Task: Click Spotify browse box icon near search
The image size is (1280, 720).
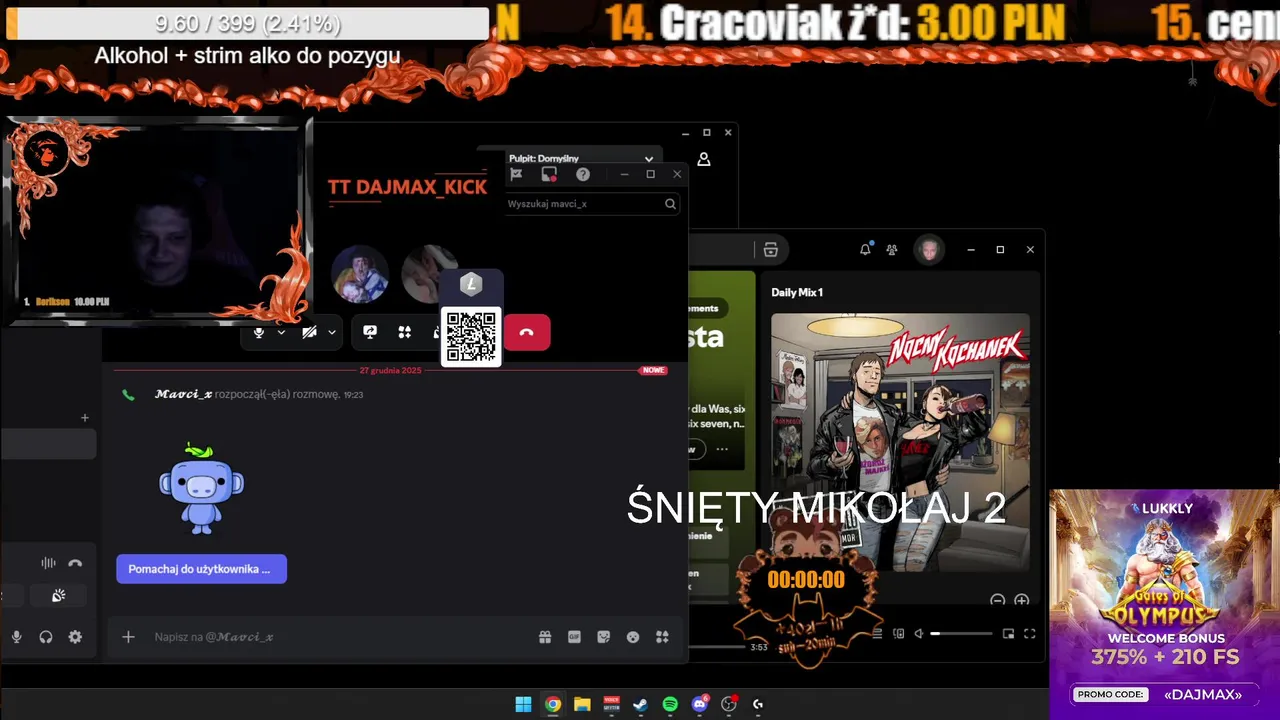Action: point(770,250)
